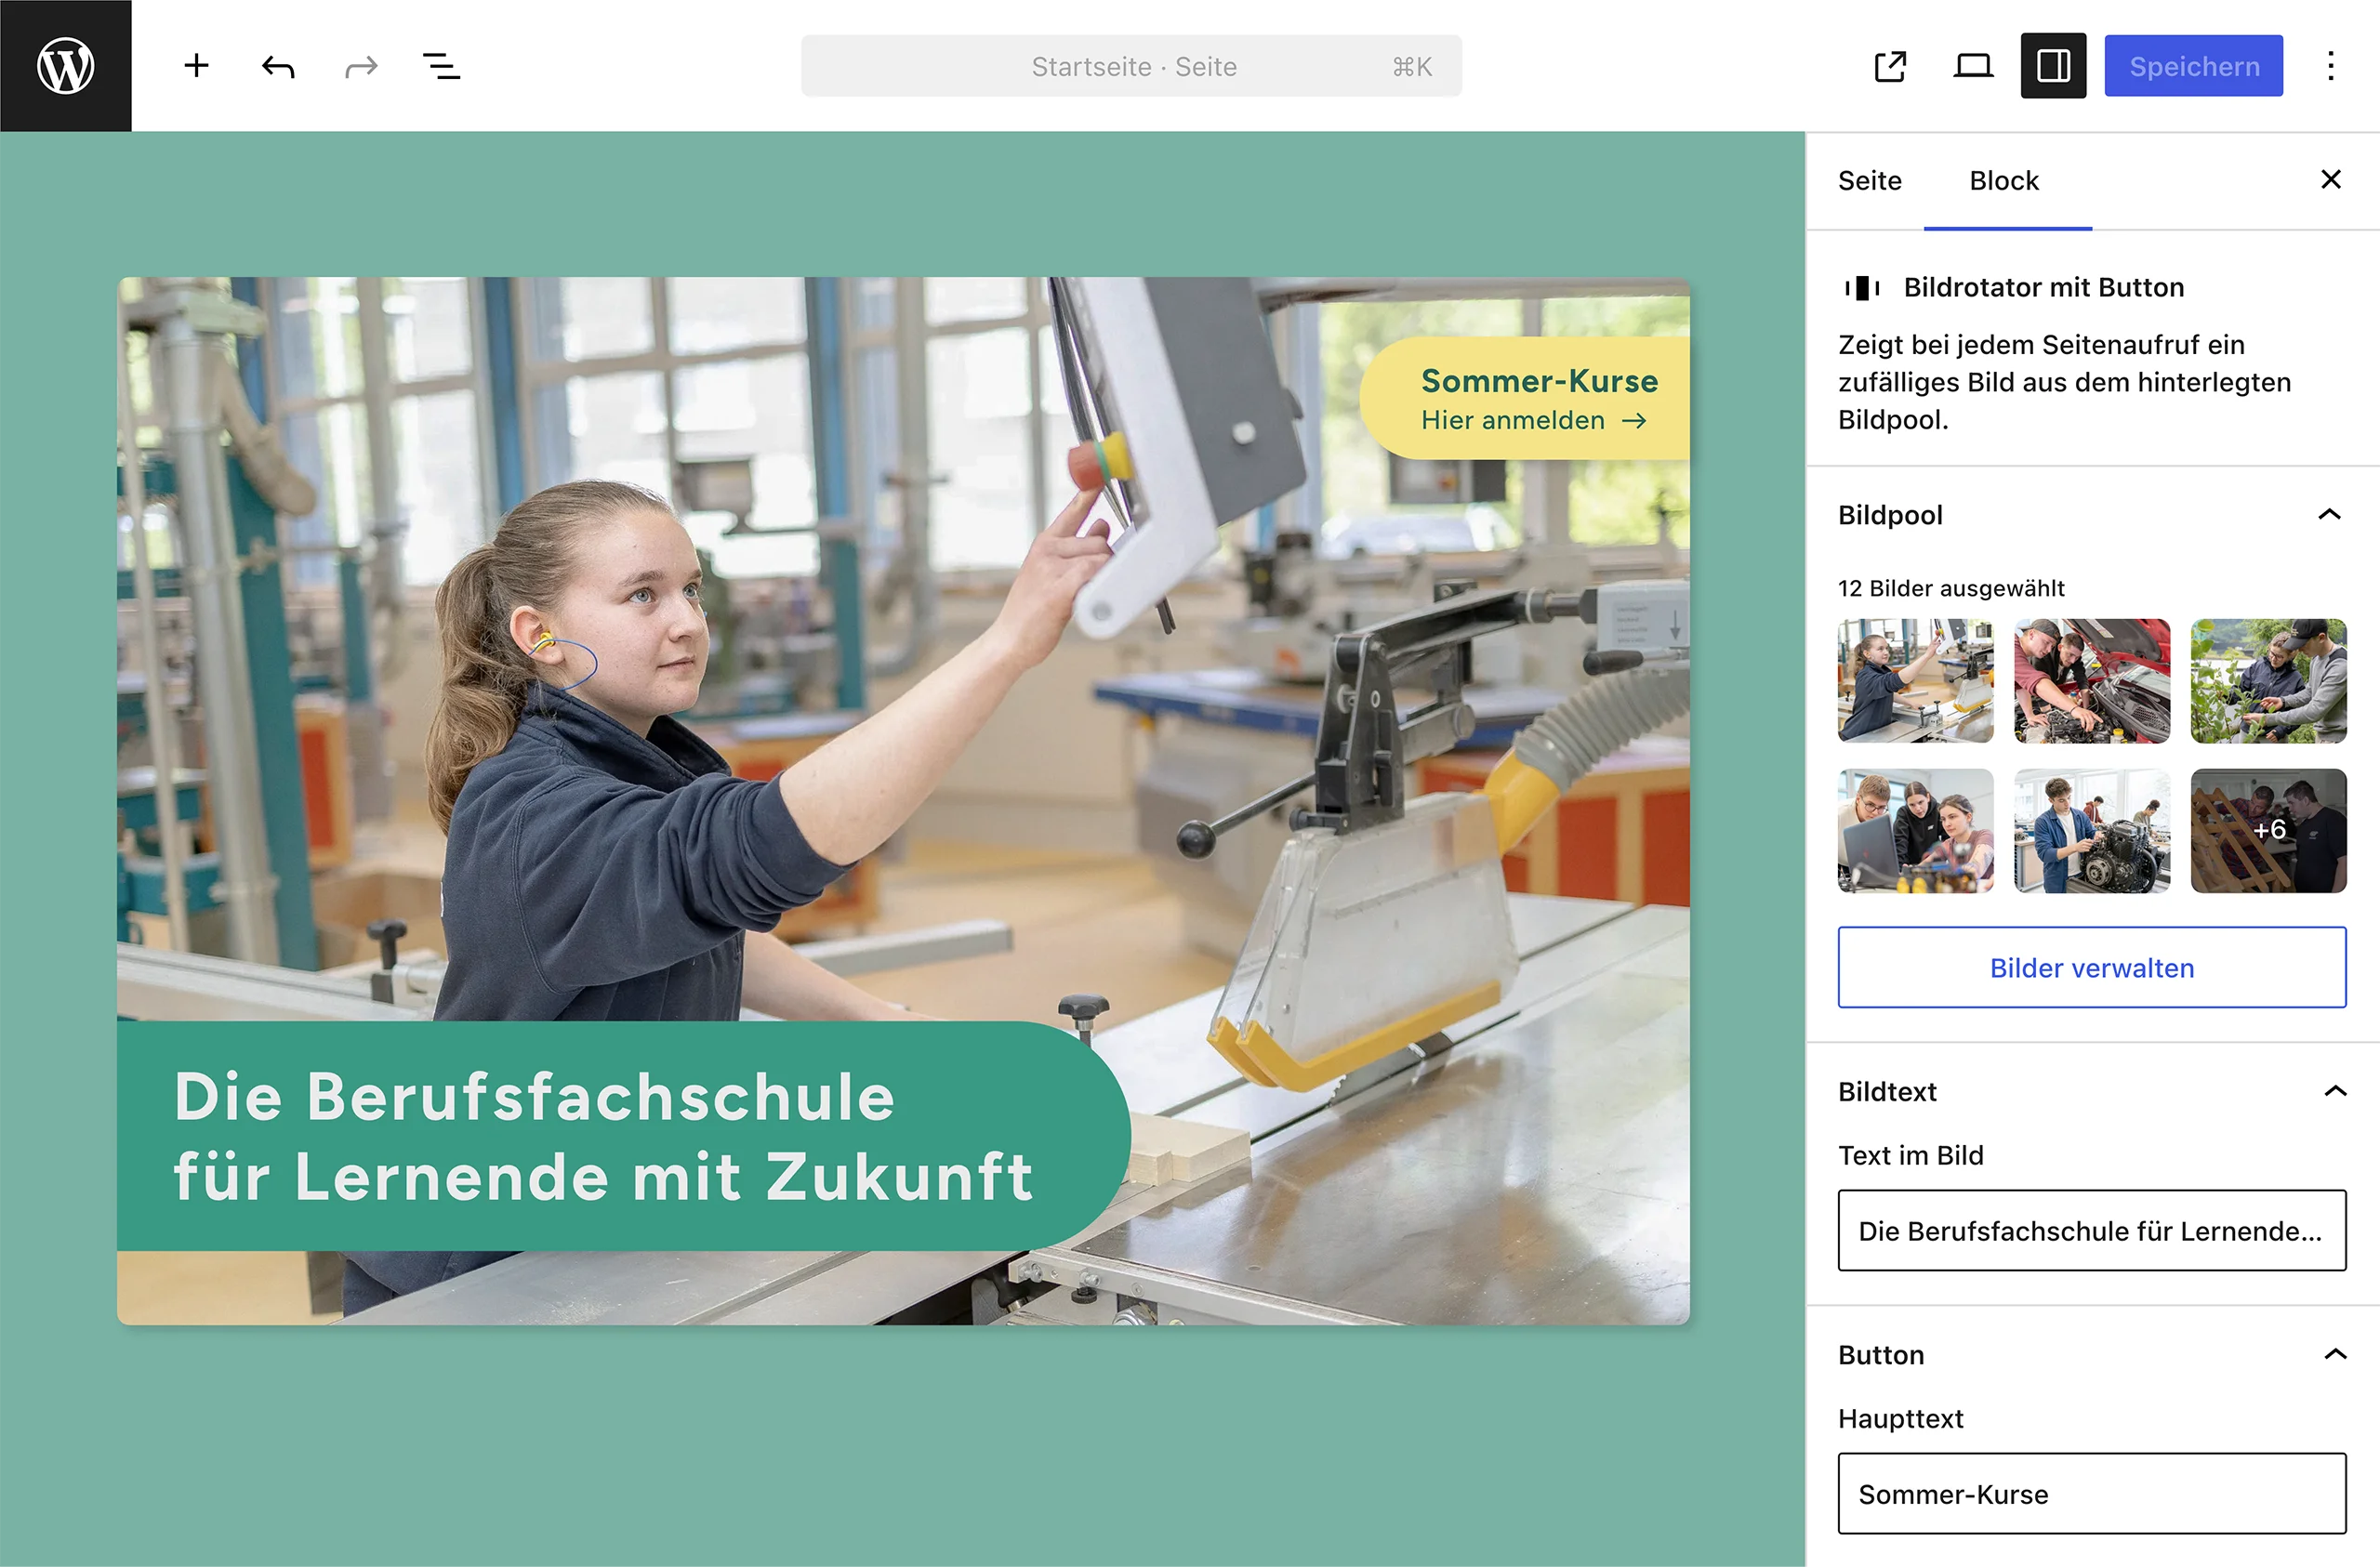Click the Sommer-Kurse button in preview
Viewport: 2380px width, 1567px height.
click(1525, 398)
